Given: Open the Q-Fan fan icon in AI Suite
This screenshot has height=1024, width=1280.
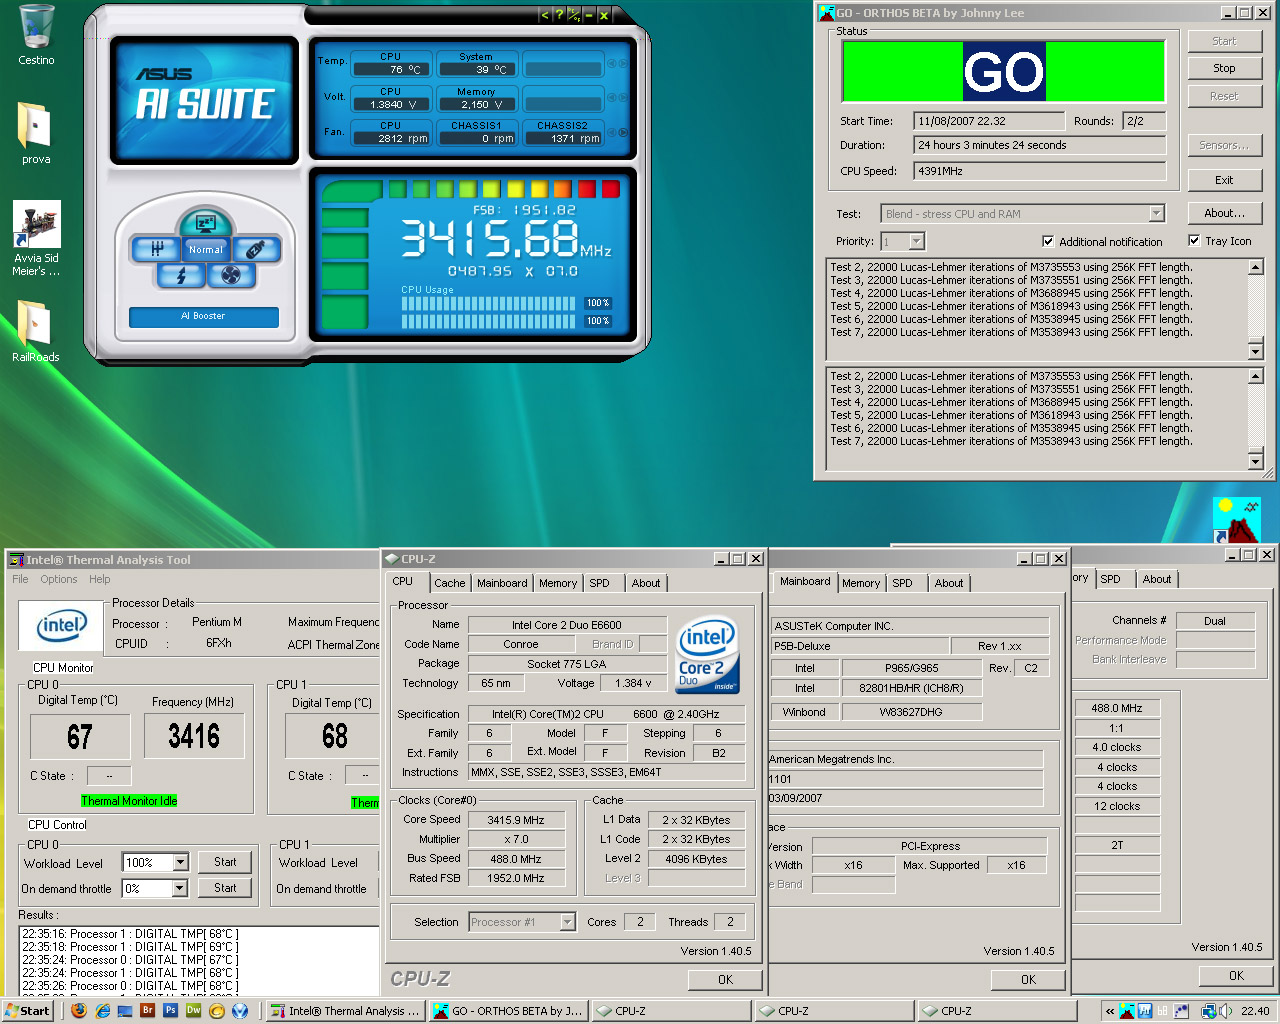Looking at the screenshot, I should 231,275.
